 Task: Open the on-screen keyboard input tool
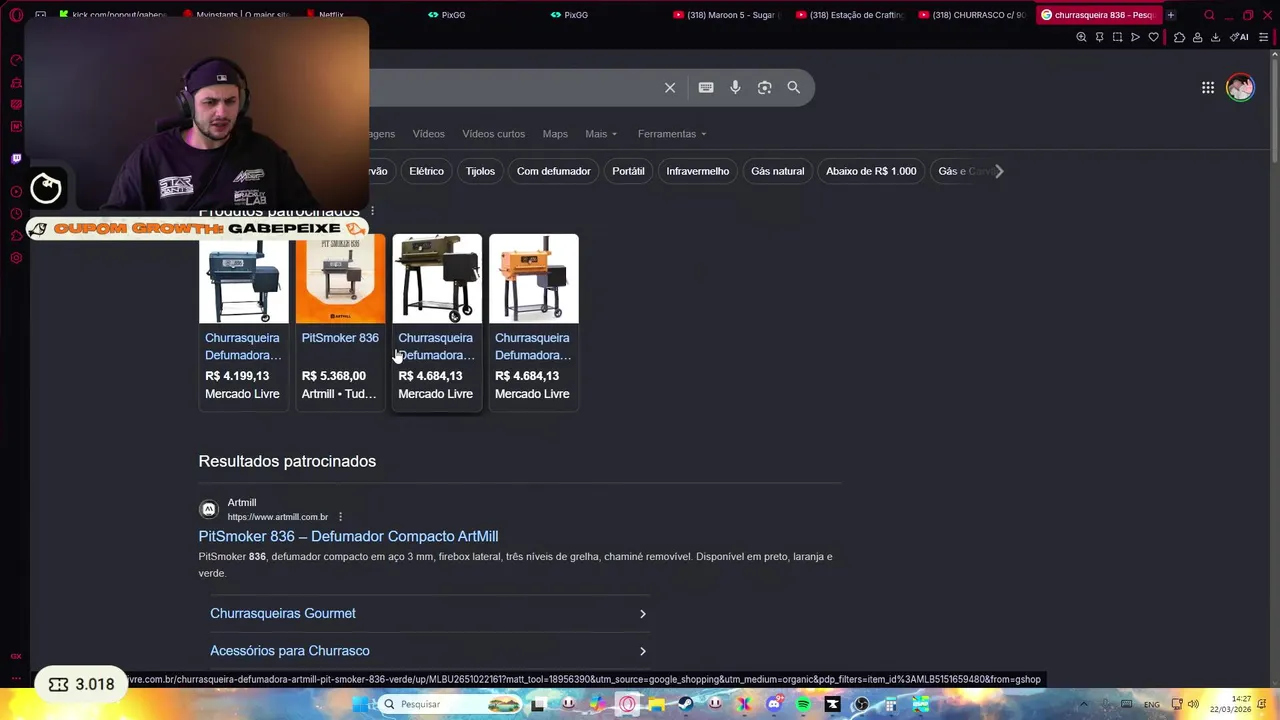[x=706, y=88]
